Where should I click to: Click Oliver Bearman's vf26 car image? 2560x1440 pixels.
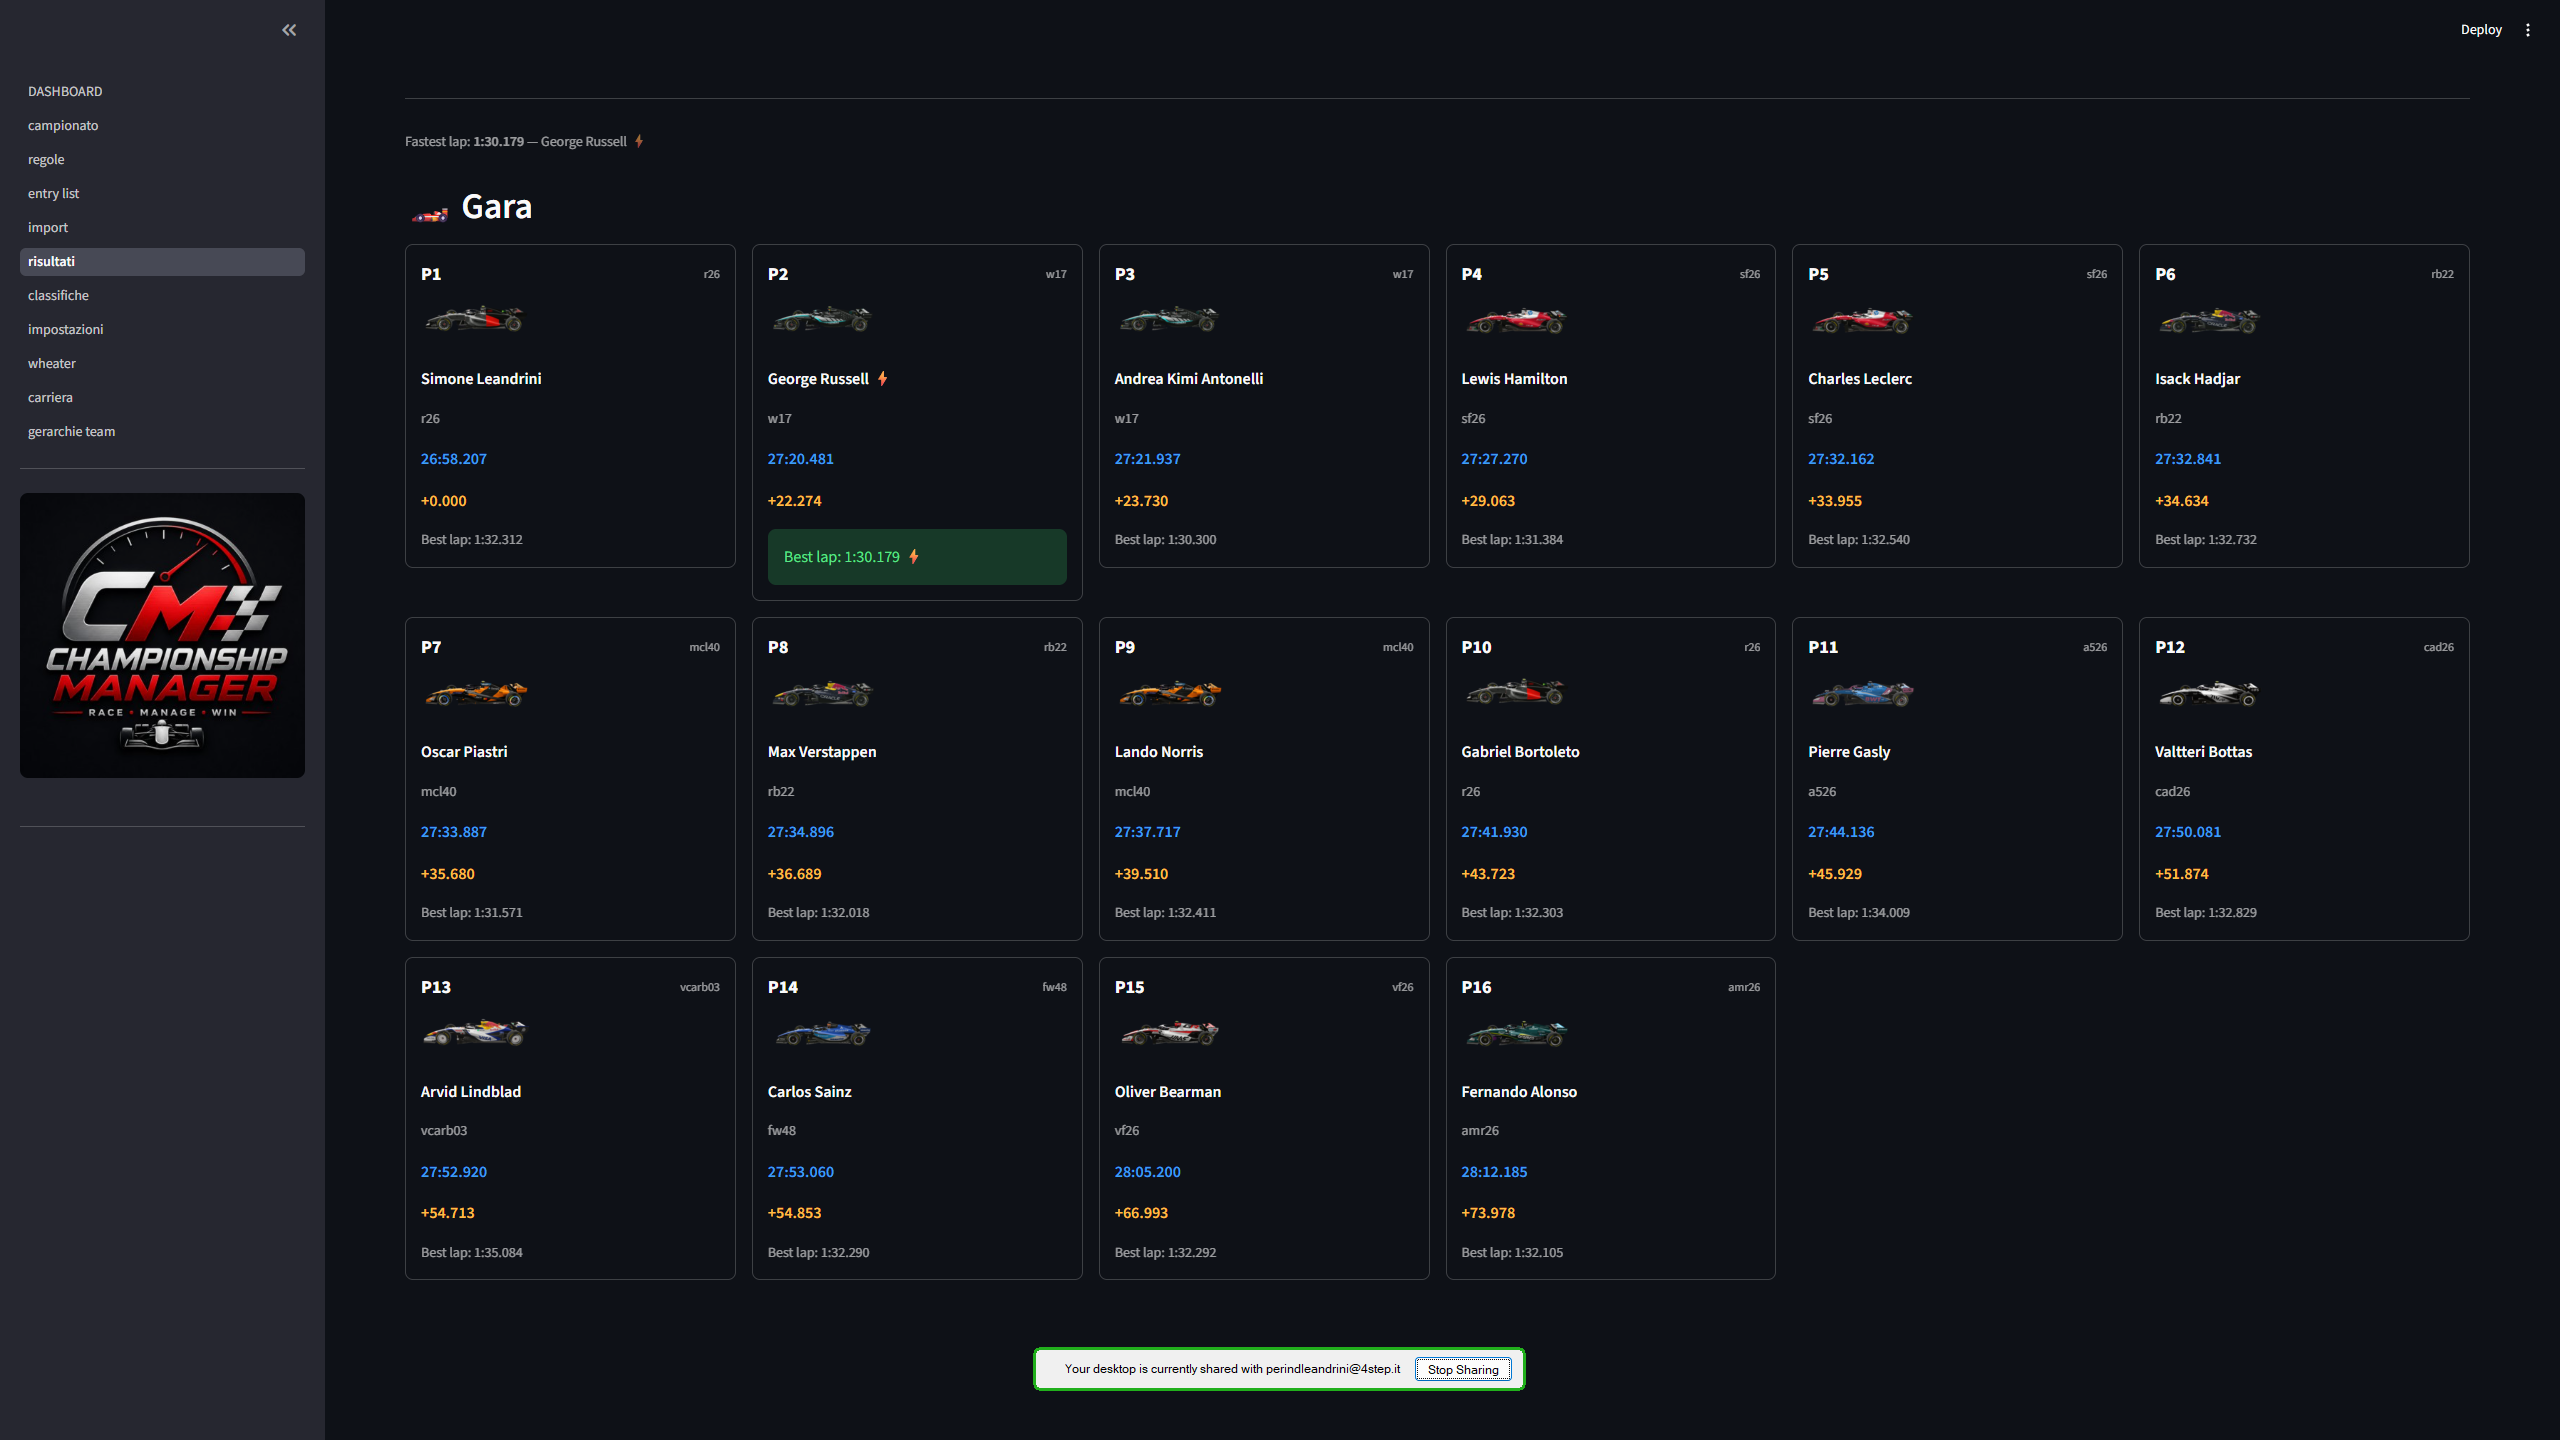pos(1168,1032)
